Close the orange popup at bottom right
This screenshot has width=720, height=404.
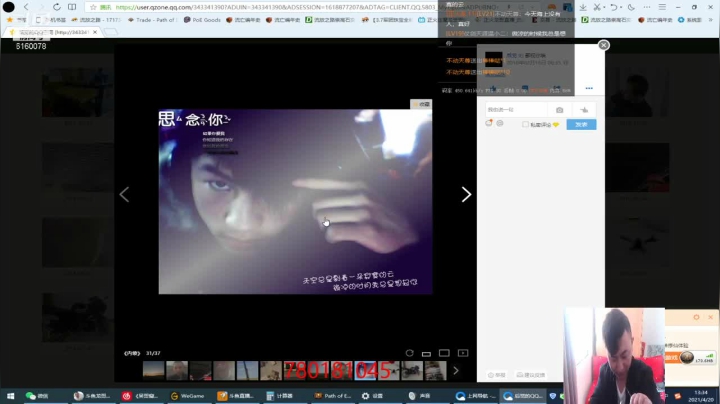(x=710, y=317)
